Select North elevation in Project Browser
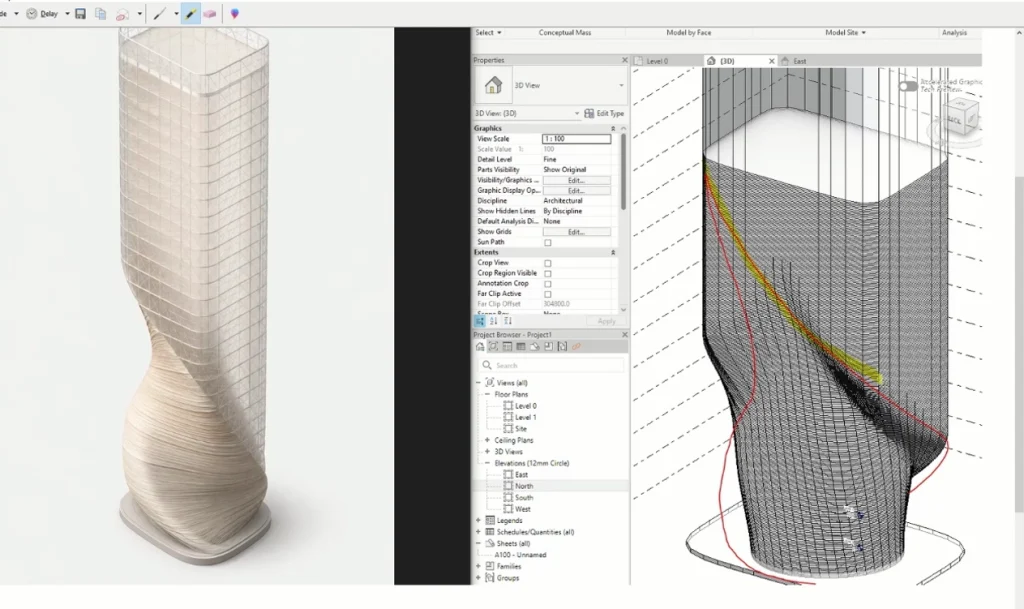The image size is (1024, 609). click(x=524, y=486)
